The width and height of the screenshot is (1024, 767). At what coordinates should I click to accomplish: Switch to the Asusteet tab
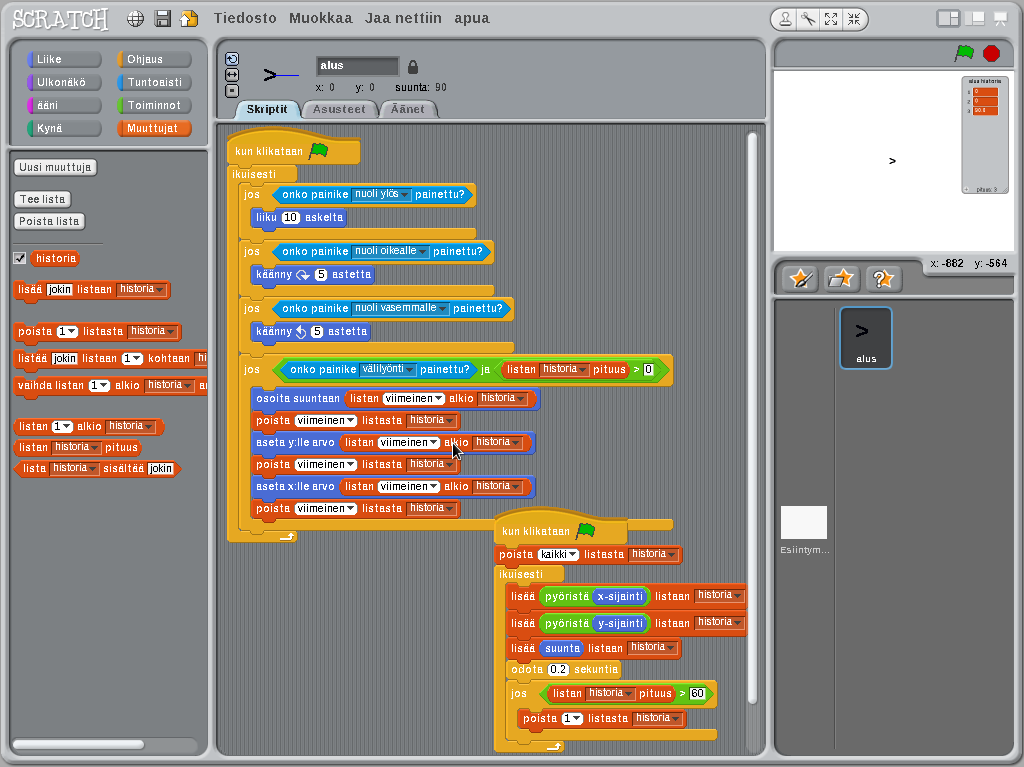click(339, 109)
